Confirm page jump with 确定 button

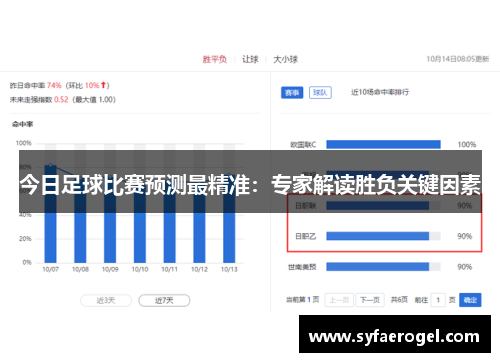click(470, 300)
